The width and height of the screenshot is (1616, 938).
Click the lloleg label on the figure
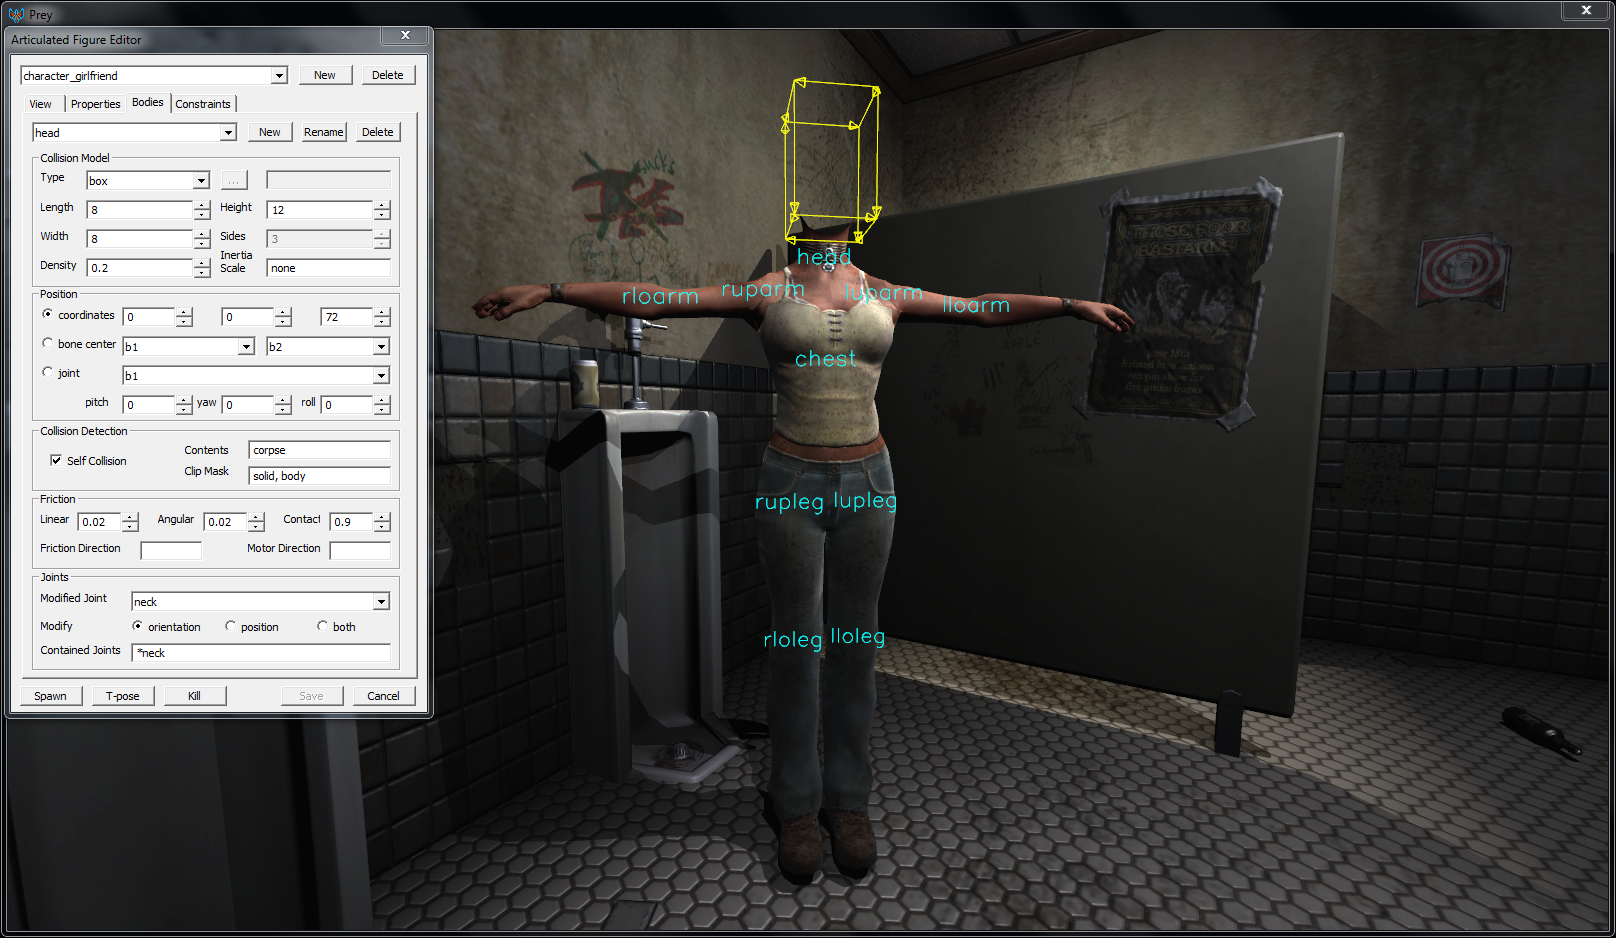tap(858, 636)
